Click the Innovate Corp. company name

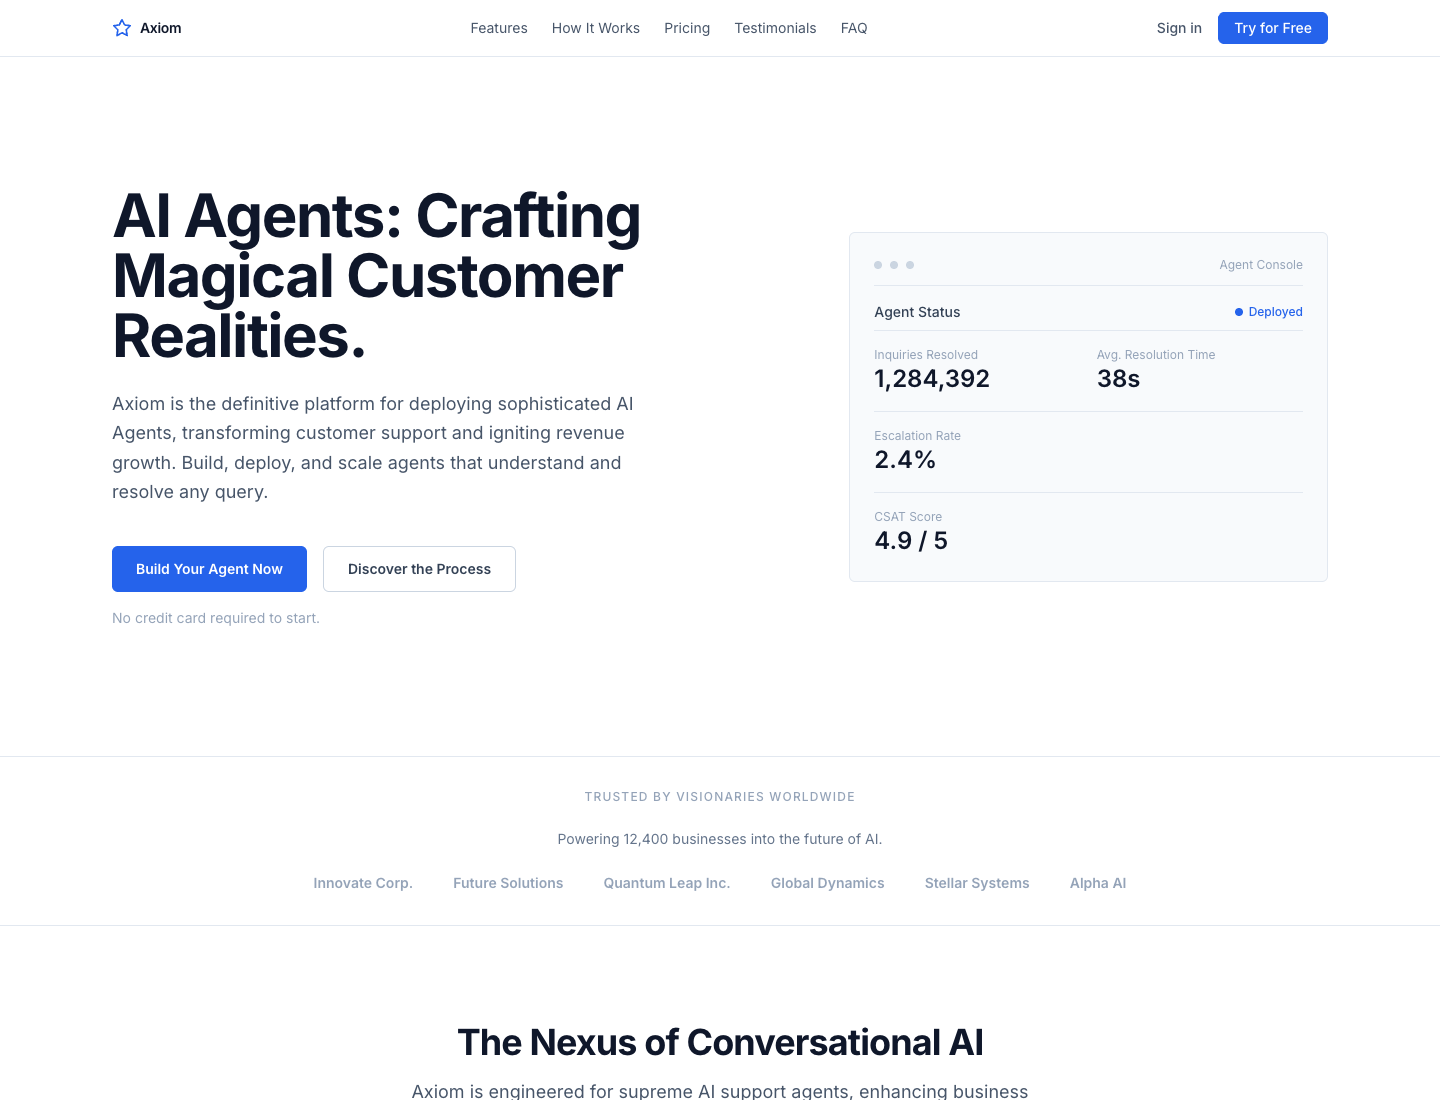[363, 883]
